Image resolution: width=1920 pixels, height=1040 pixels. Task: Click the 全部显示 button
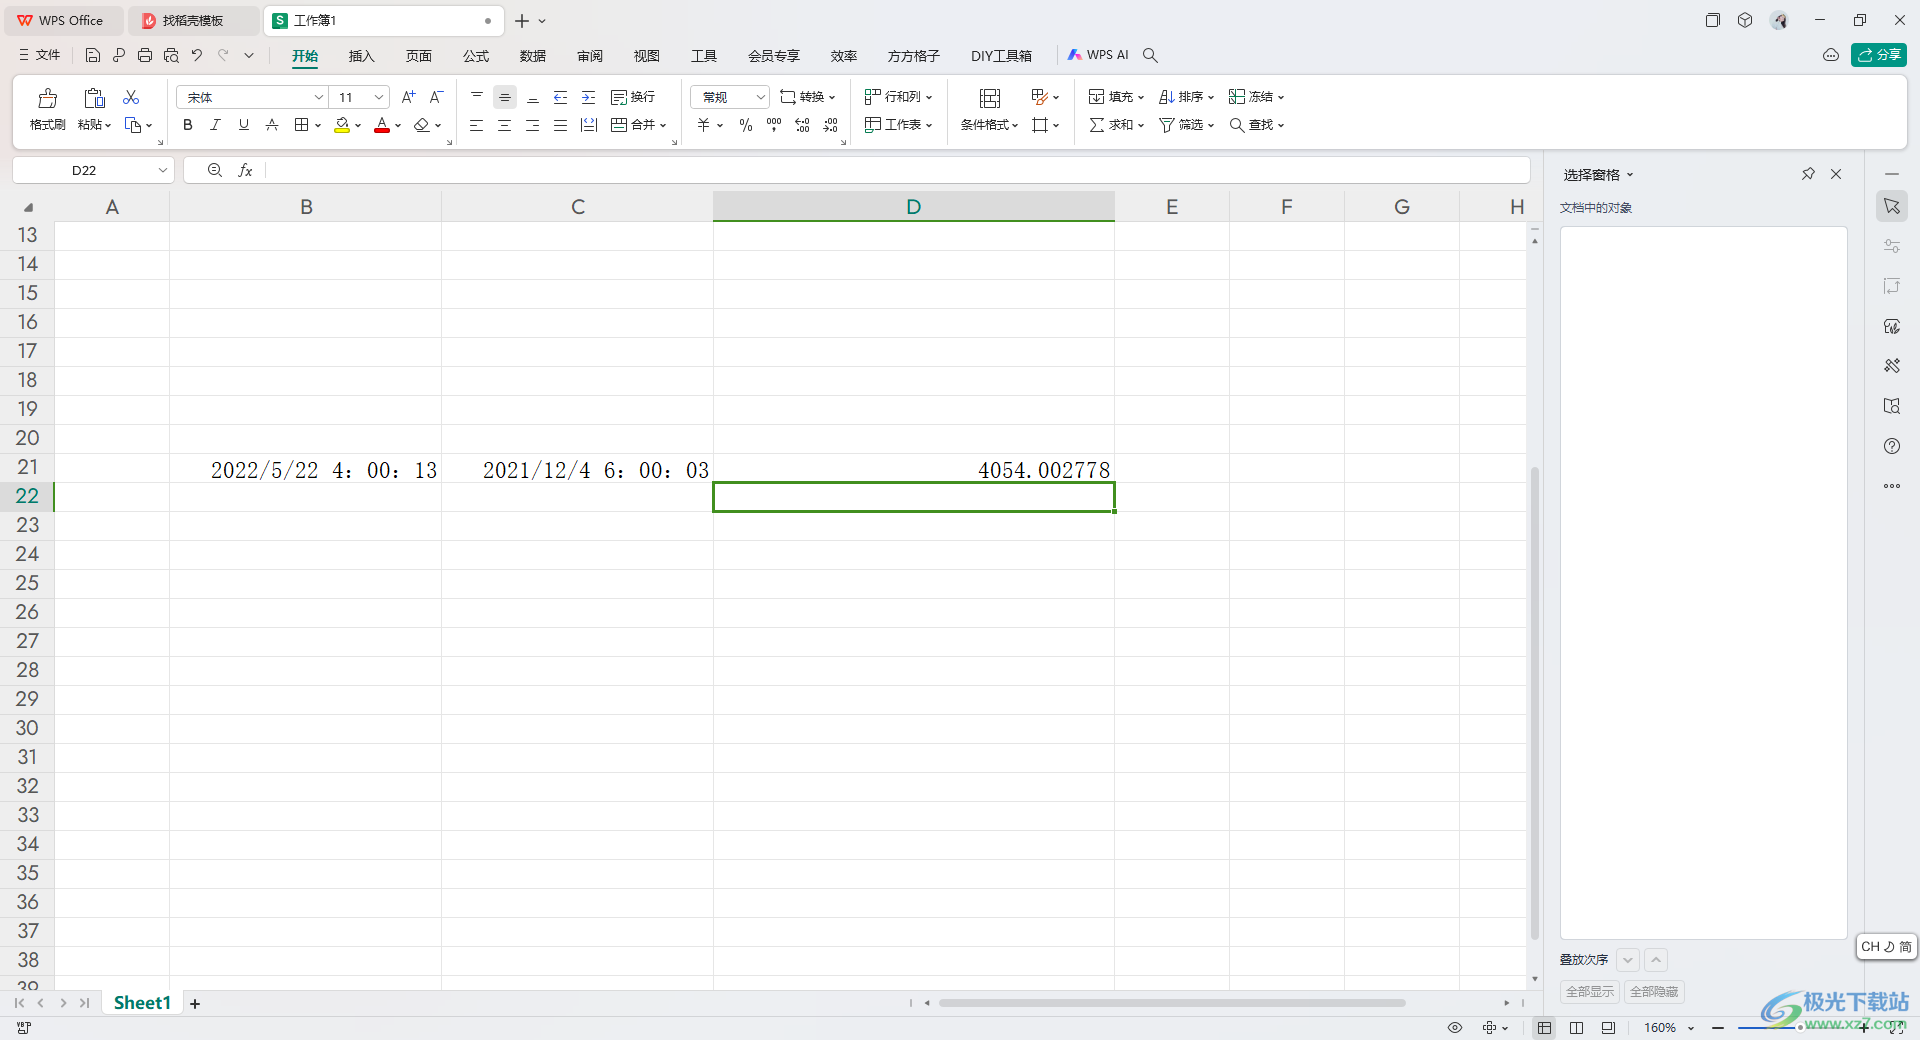1590,992
